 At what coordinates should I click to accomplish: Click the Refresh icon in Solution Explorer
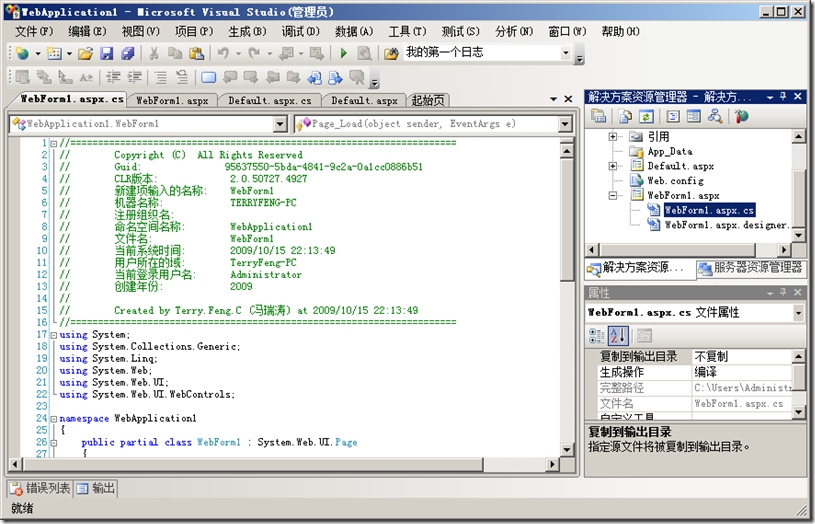tap(646, 116)
